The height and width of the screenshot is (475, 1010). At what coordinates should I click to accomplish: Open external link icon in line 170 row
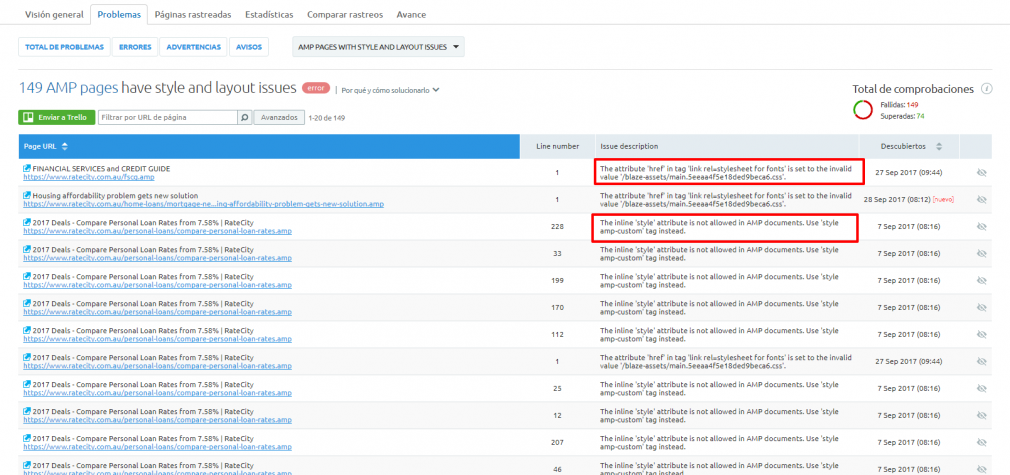(27, 304)
